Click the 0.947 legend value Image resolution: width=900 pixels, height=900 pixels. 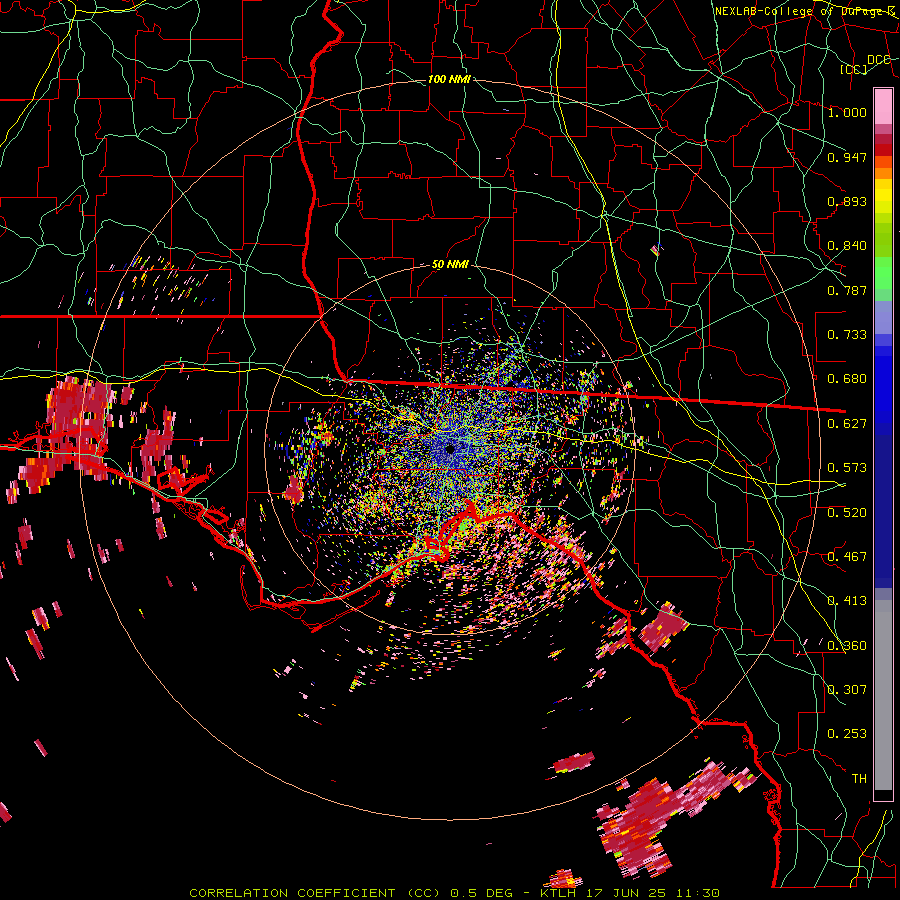click(847, 157)
